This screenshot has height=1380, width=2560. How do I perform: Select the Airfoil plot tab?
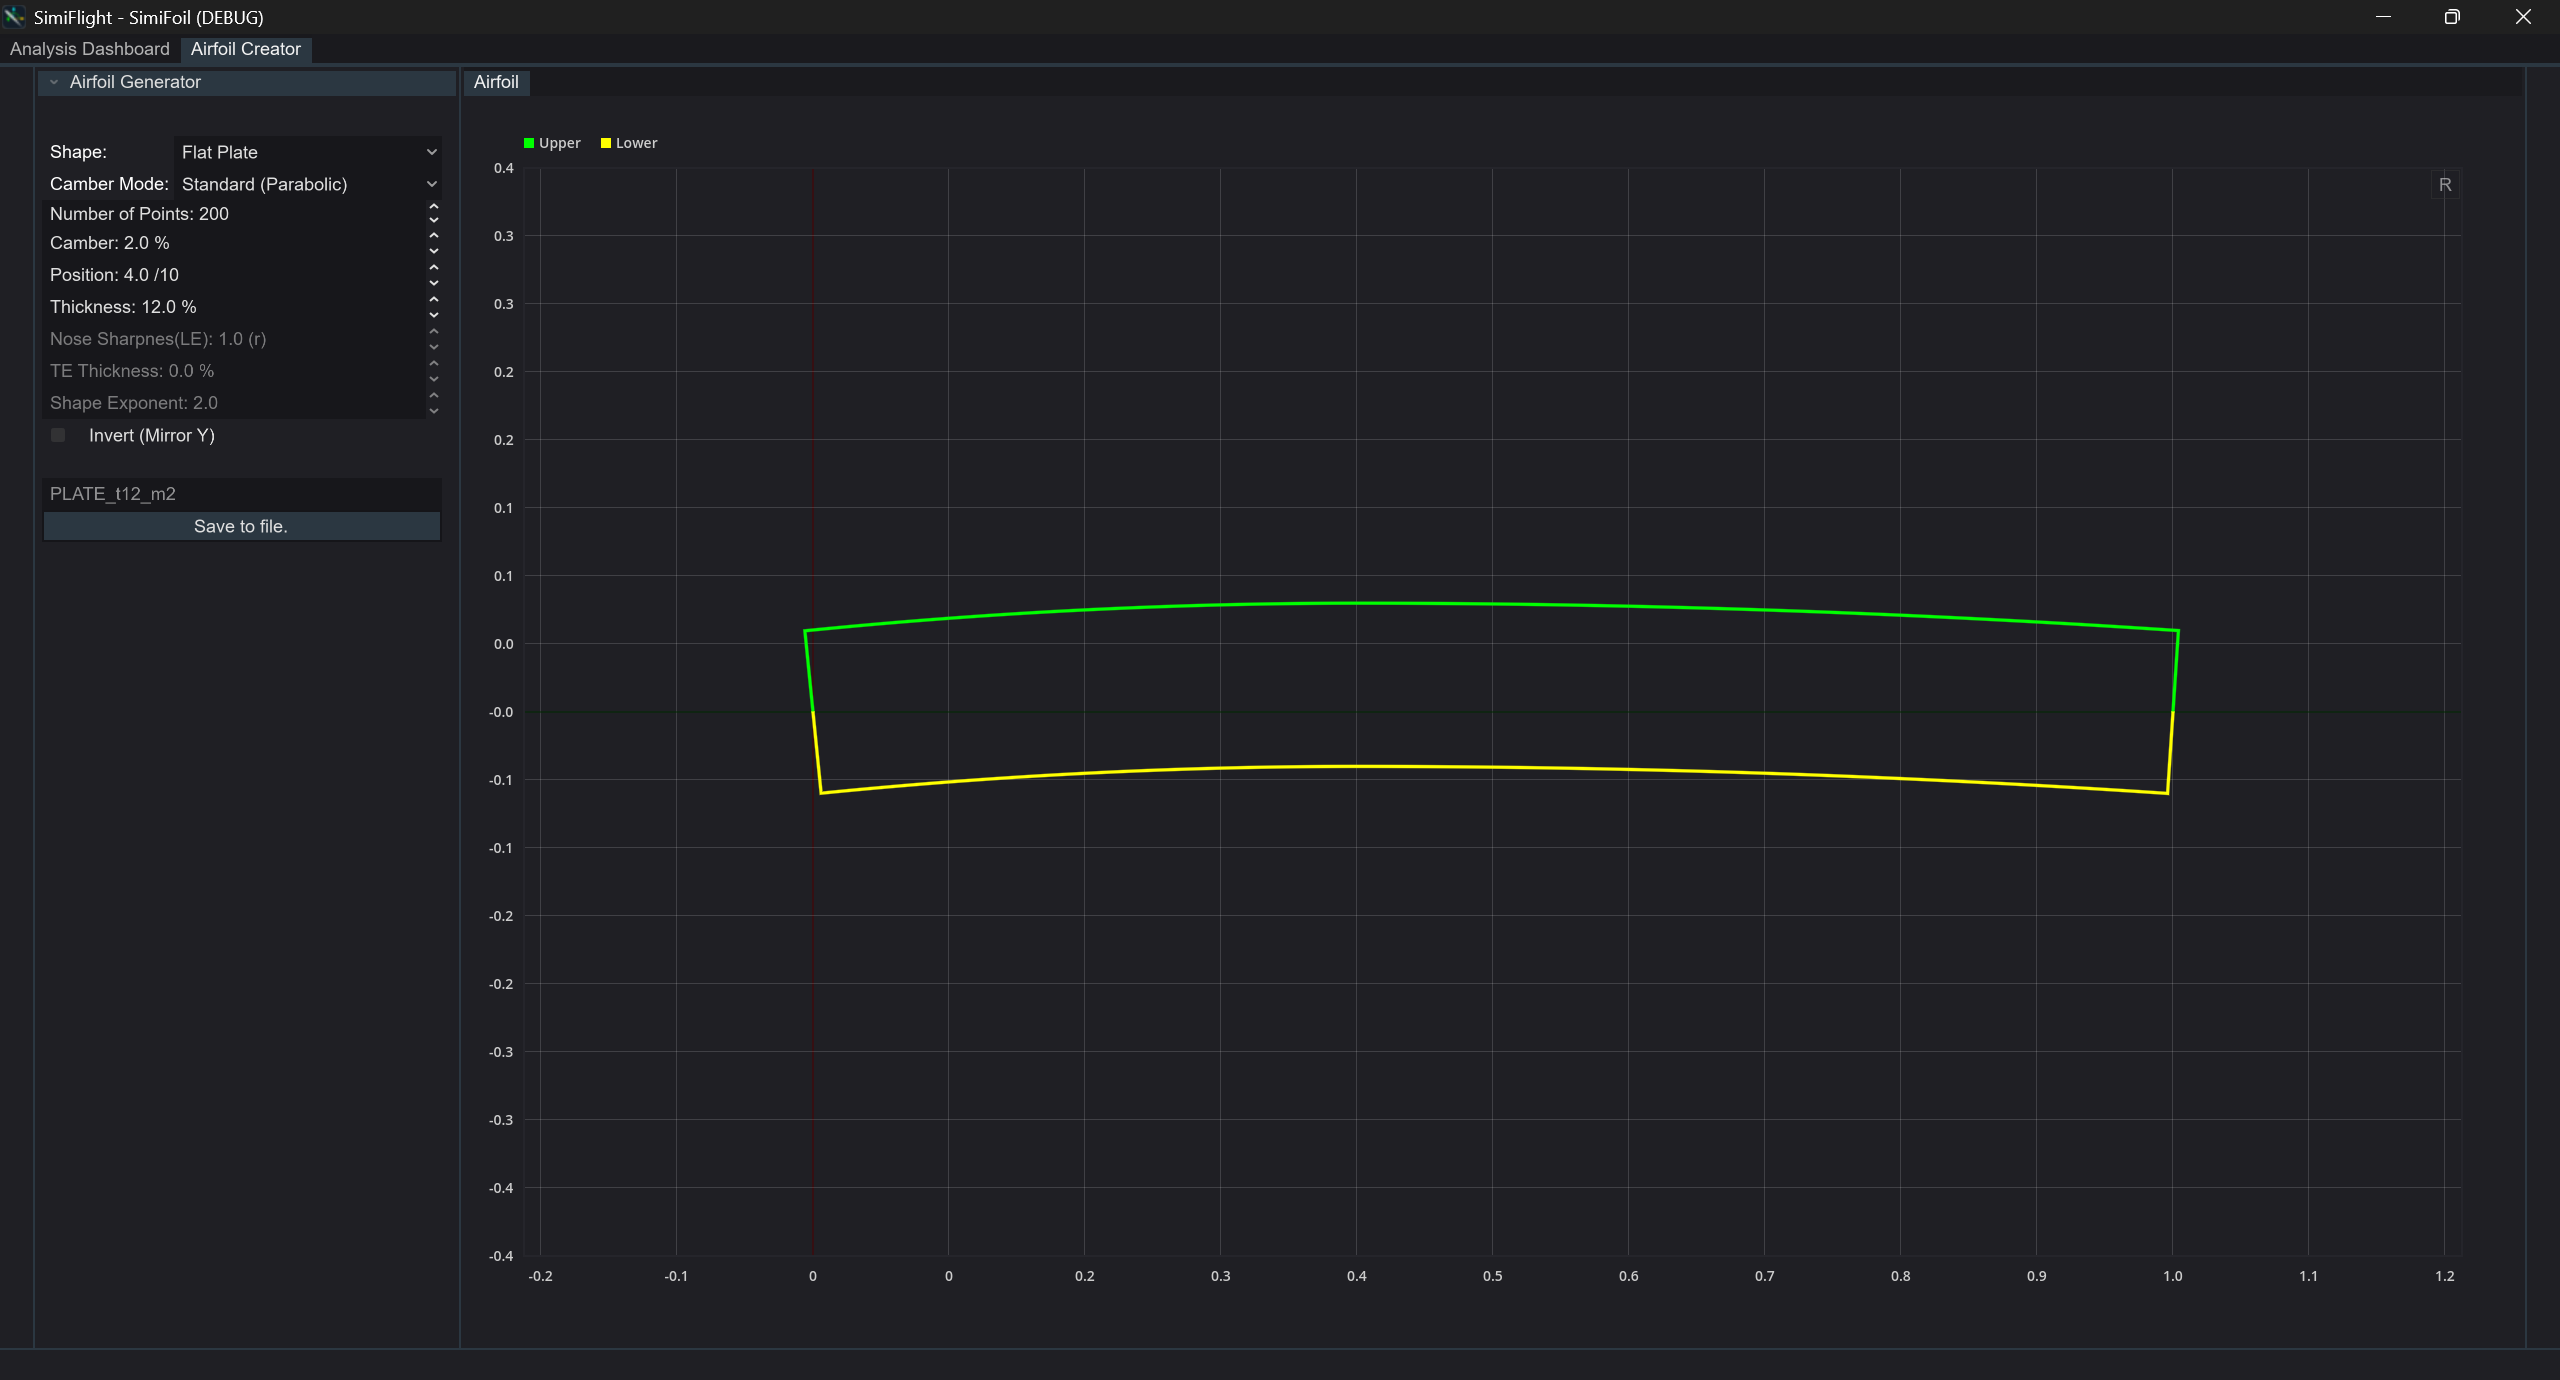tap(496, 82)
